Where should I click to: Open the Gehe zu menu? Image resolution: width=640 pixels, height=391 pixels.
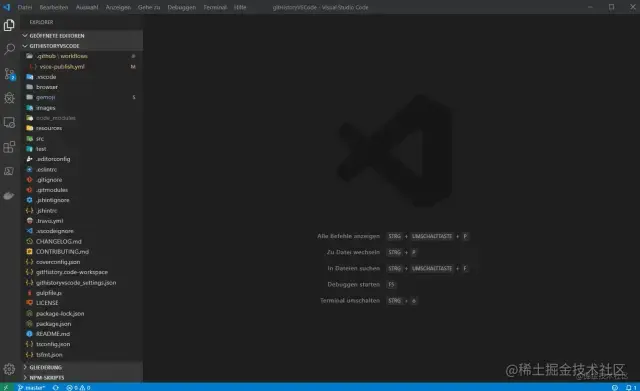click(149, 7)
